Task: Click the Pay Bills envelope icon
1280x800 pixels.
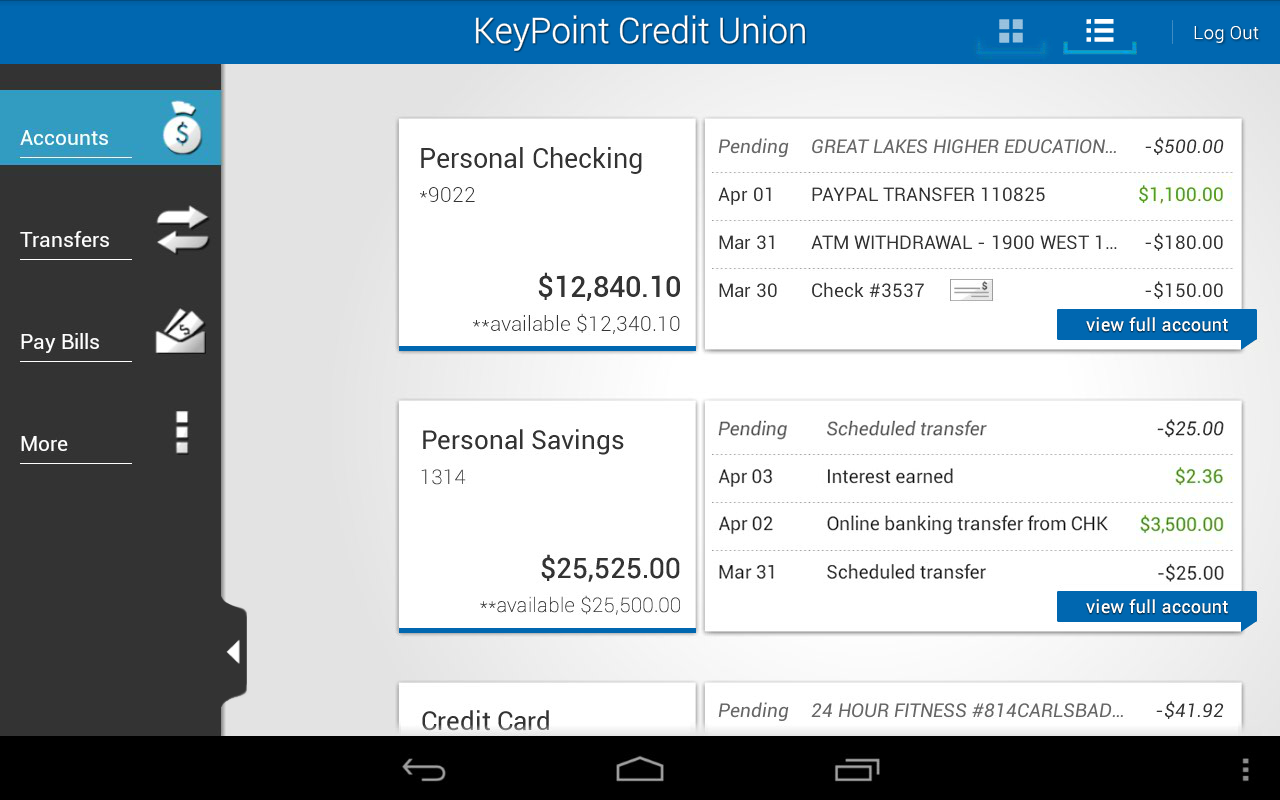Action: coord(180,332)
